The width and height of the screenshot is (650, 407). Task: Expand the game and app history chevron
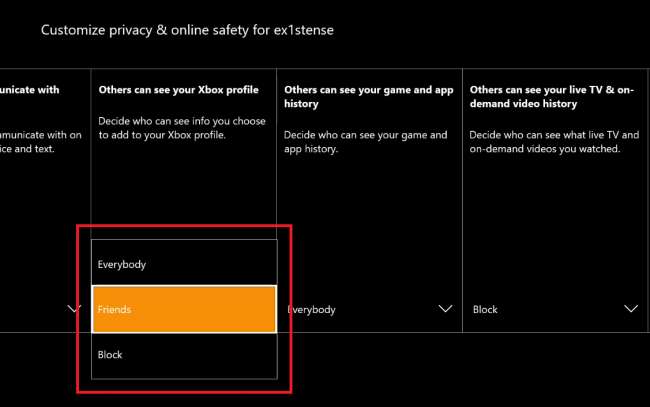(446, 309)
